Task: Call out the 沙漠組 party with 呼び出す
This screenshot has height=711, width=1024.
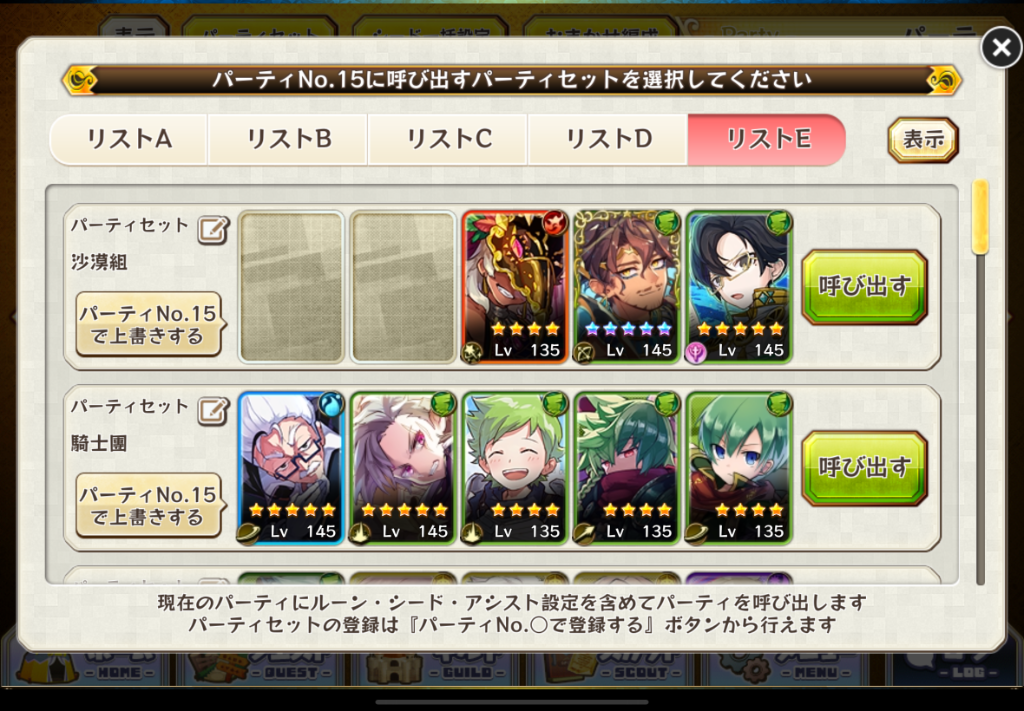Action: coord(865,287)
